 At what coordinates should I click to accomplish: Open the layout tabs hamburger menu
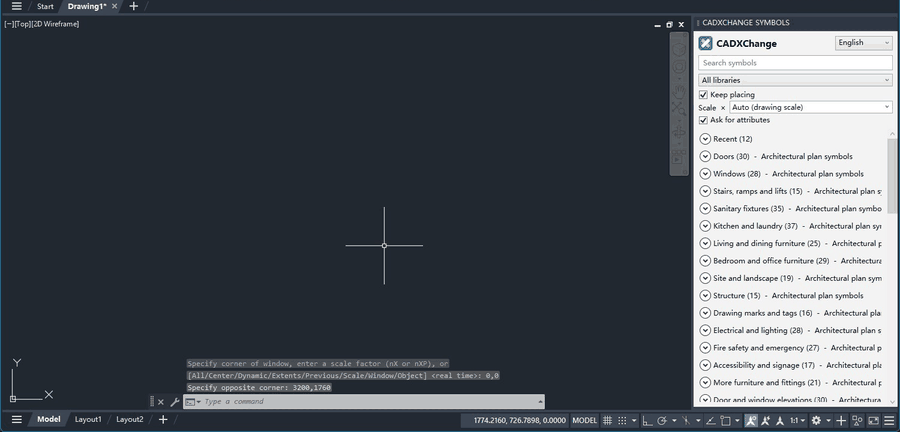click(17, 419)
